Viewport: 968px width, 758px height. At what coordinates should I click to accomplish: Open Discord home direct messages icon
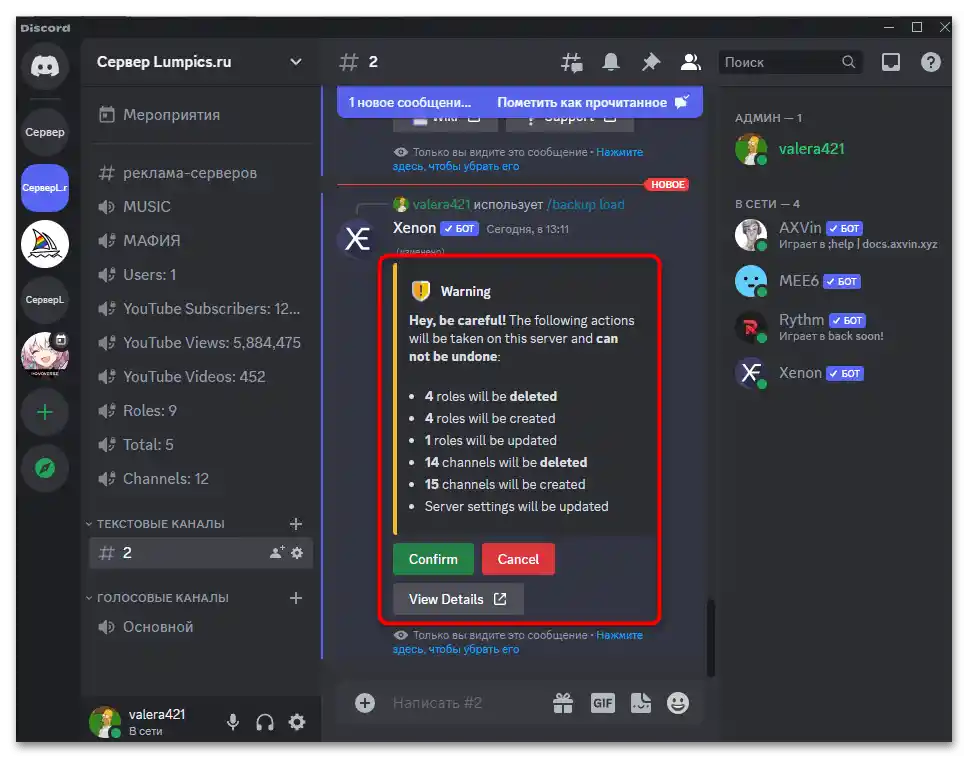[45, 66]
